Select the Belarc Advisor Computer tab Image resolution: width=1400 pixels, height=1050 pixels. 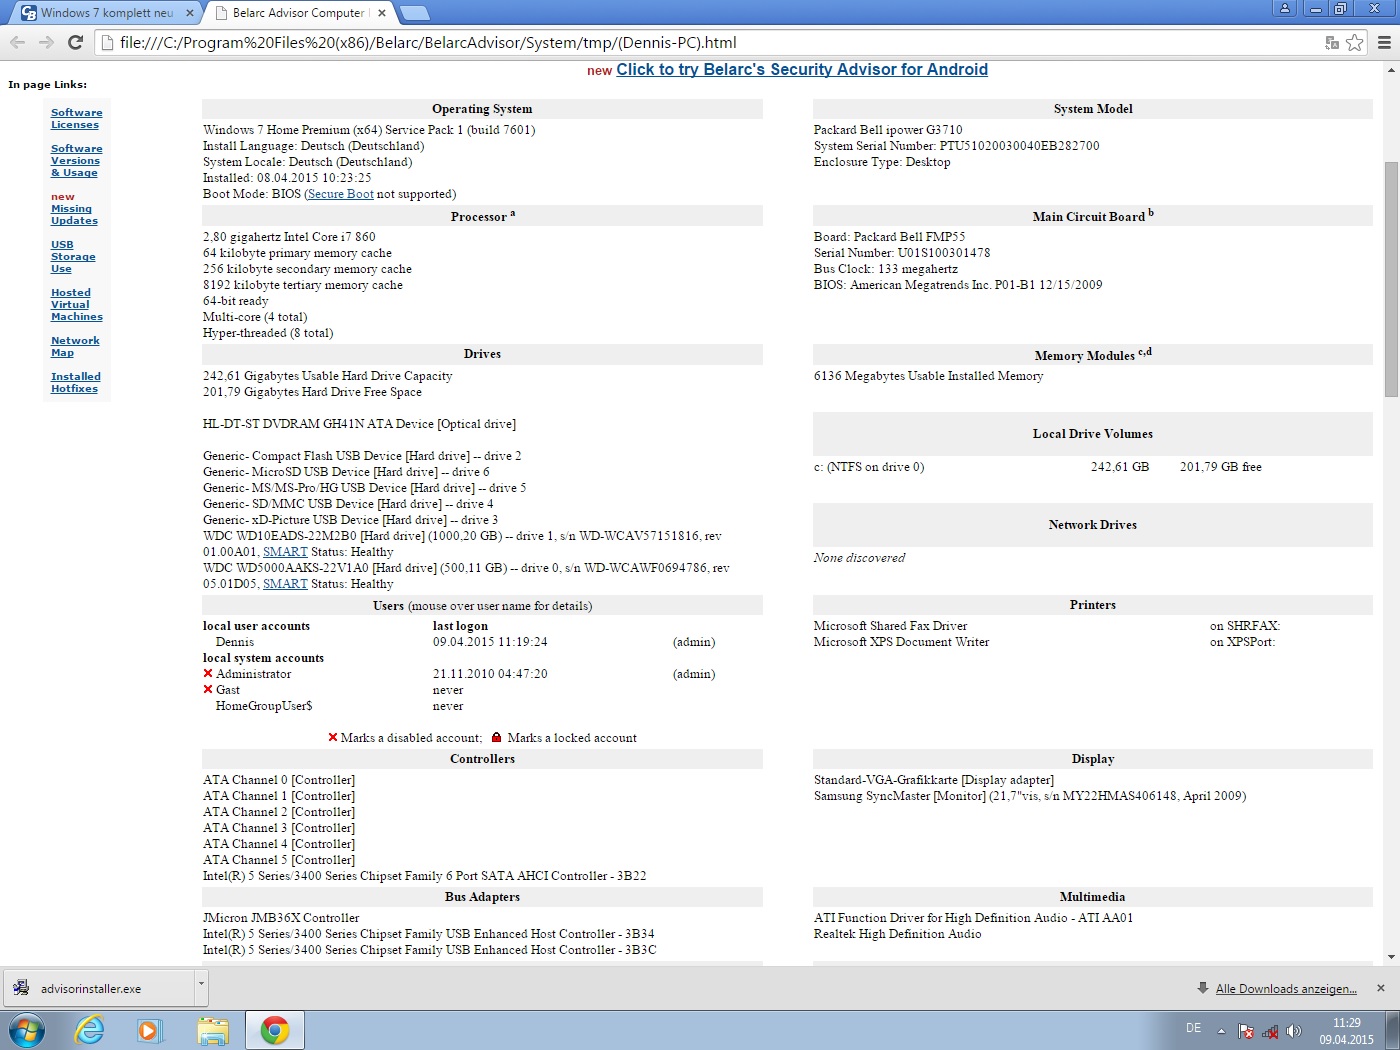click(298, 13)
